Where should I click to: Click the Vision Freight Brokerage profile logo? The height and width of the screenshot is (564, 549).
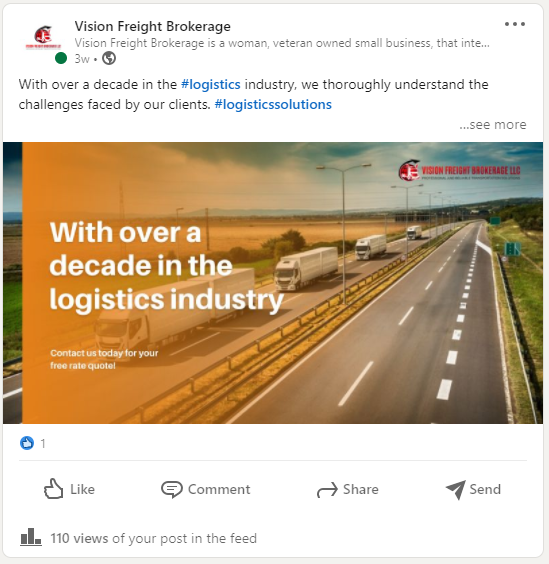(44, 37)
